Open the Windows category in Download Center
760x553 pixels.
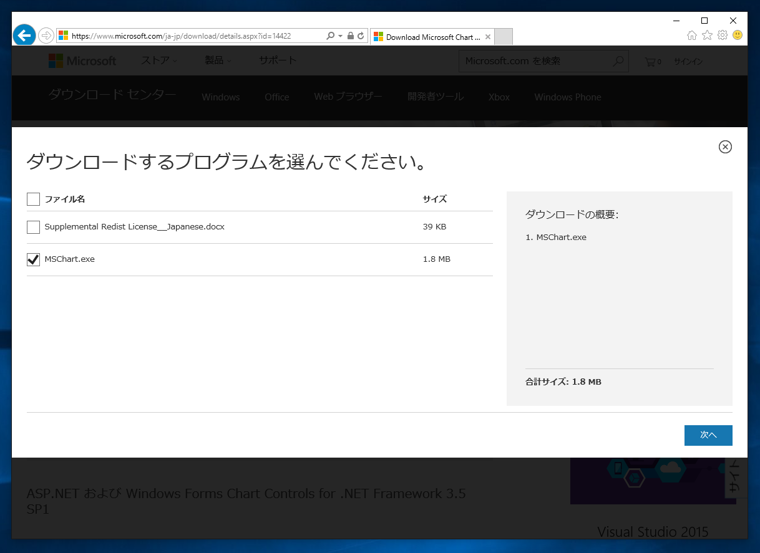[221, 97]
